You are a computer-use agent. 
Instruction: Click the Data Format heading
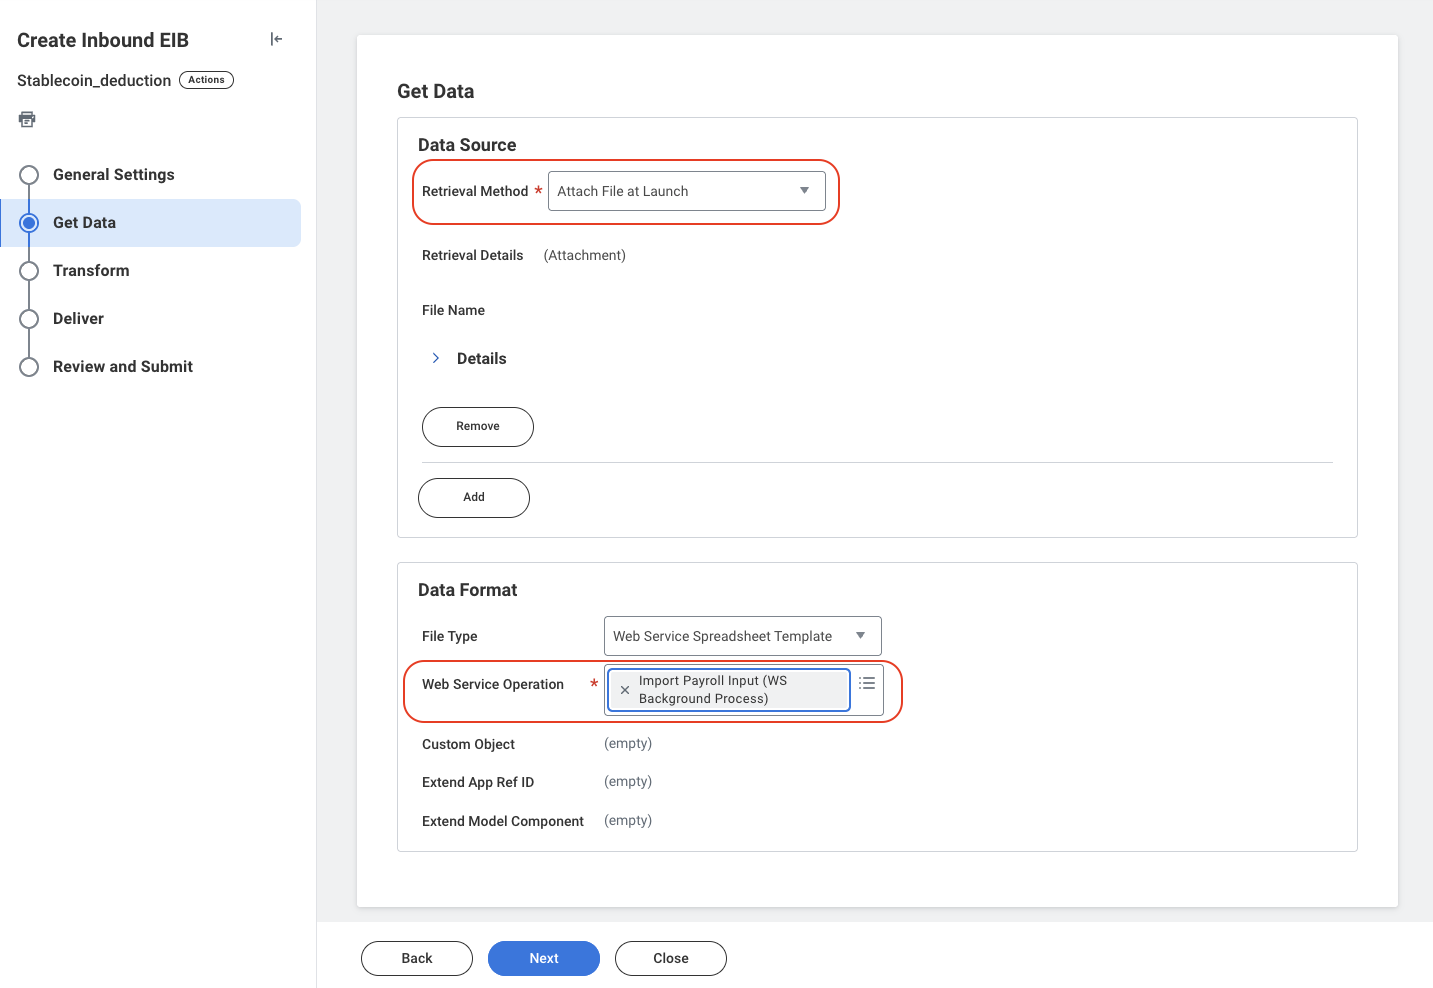point(468,590)
